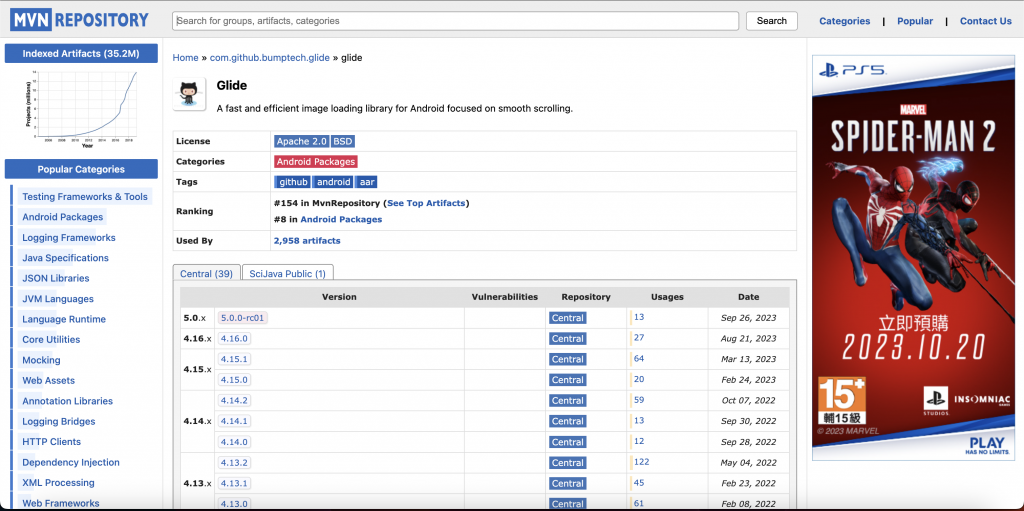Open the Spider-Man 2 PS5 advertisement

(914, 259)
